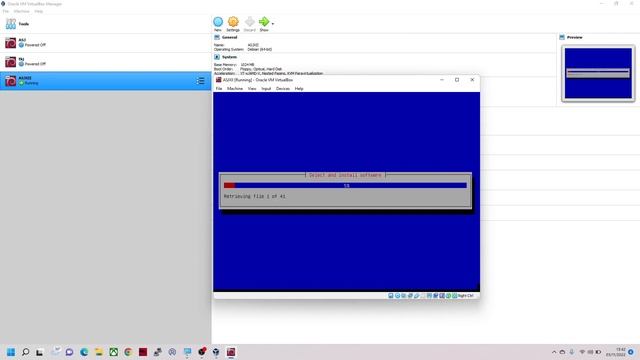Open File menu in VirtualBox Manager
The image size is (640, 360).
tap(6, 11)
